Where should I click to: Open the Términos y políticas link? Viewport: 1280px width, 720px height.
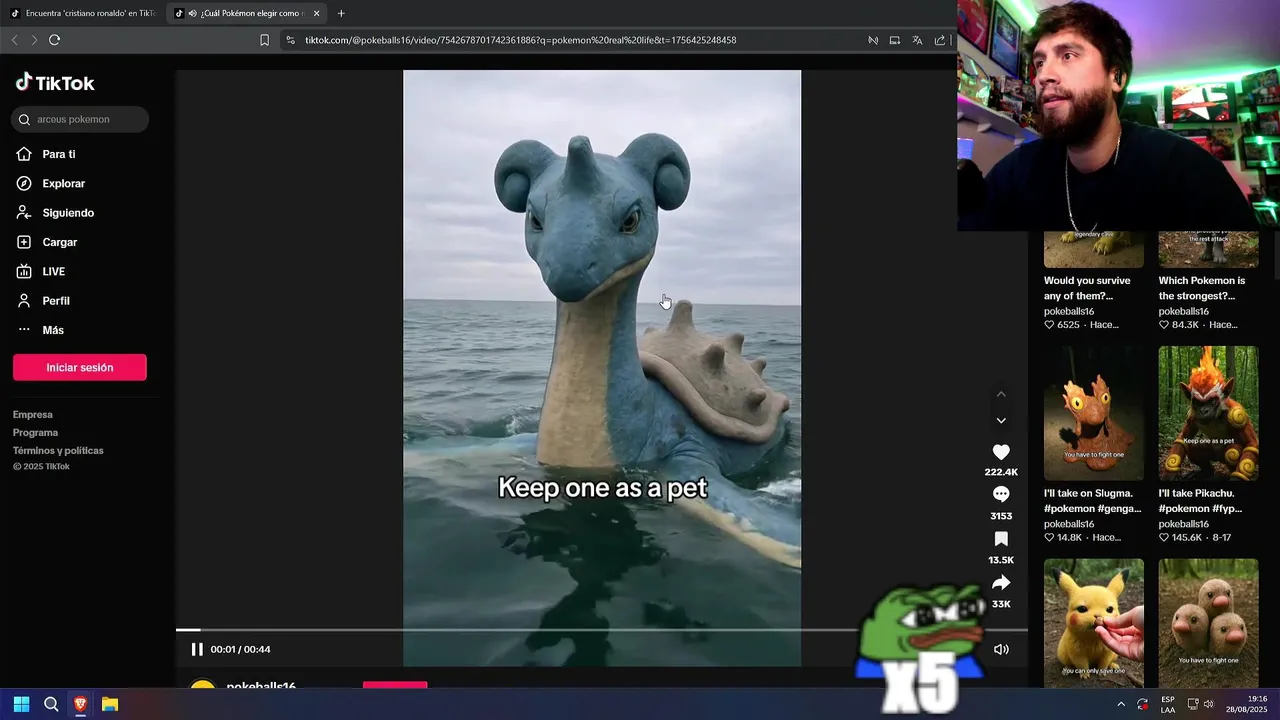point(58,450)
